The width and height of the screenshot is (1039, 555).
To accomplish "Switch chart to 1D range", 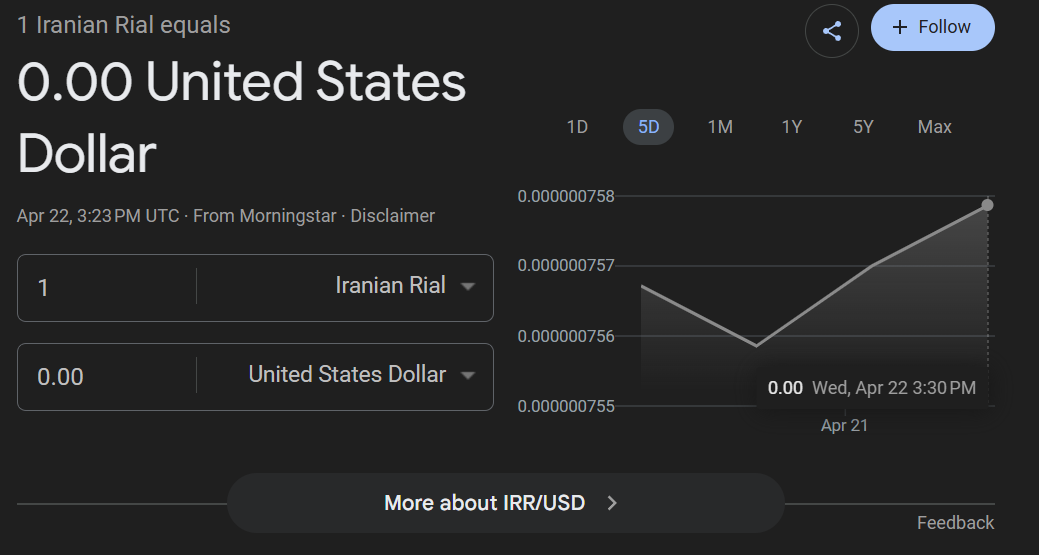I will 577,127.
